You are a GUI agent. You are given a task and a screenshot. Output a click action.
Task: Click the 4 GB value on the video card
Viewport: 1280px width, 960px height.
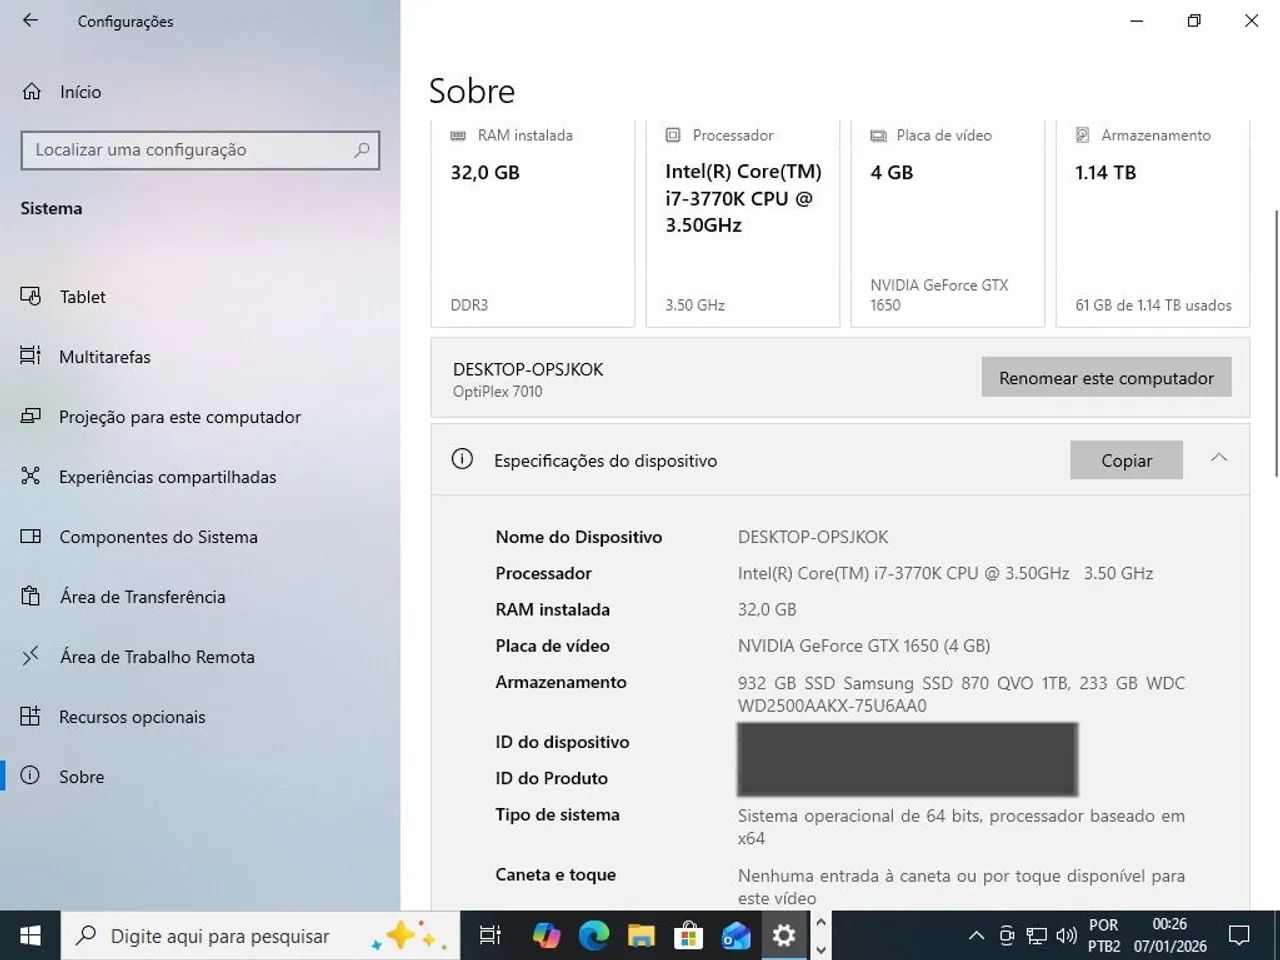pyautogui.click(x=892, y=172)
